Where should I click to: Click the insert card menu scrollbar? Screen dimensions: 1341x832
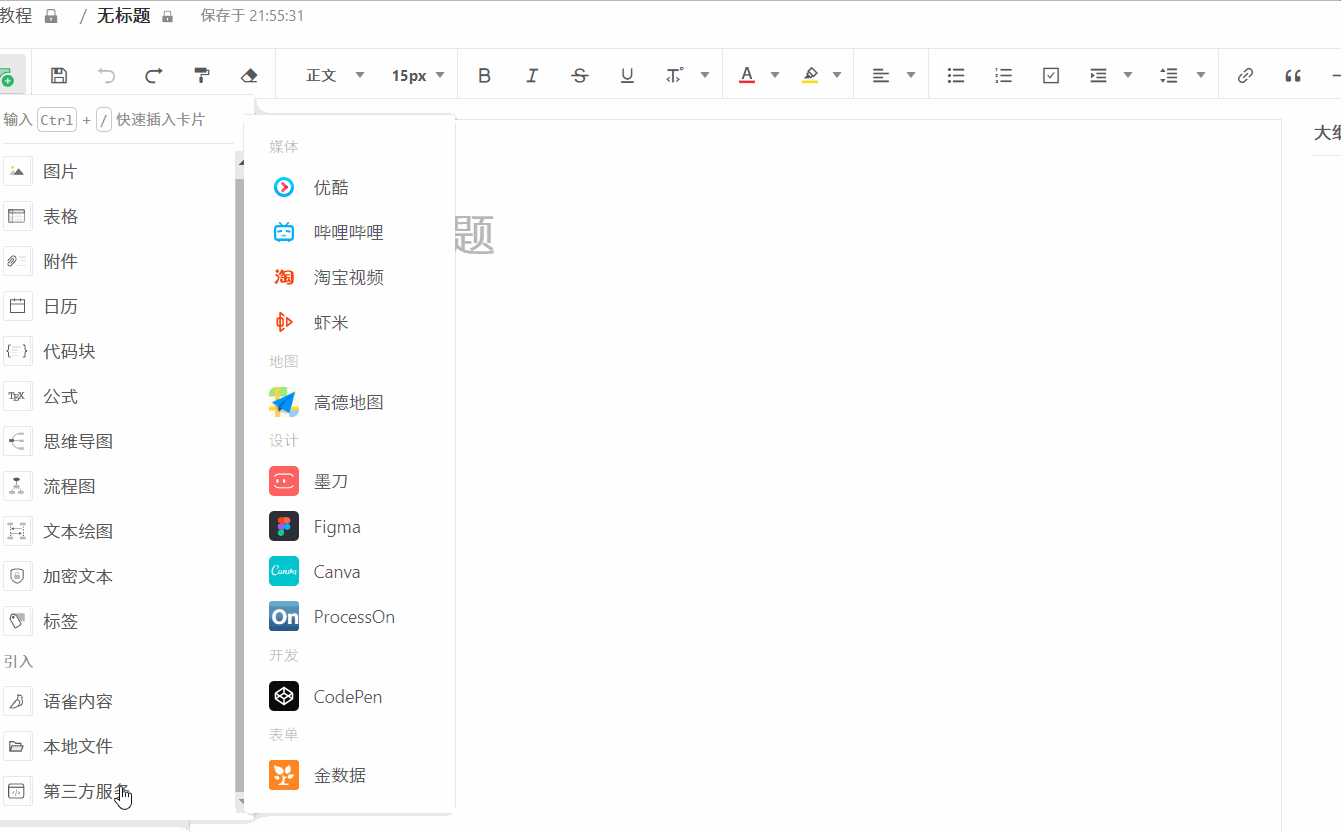240,485
